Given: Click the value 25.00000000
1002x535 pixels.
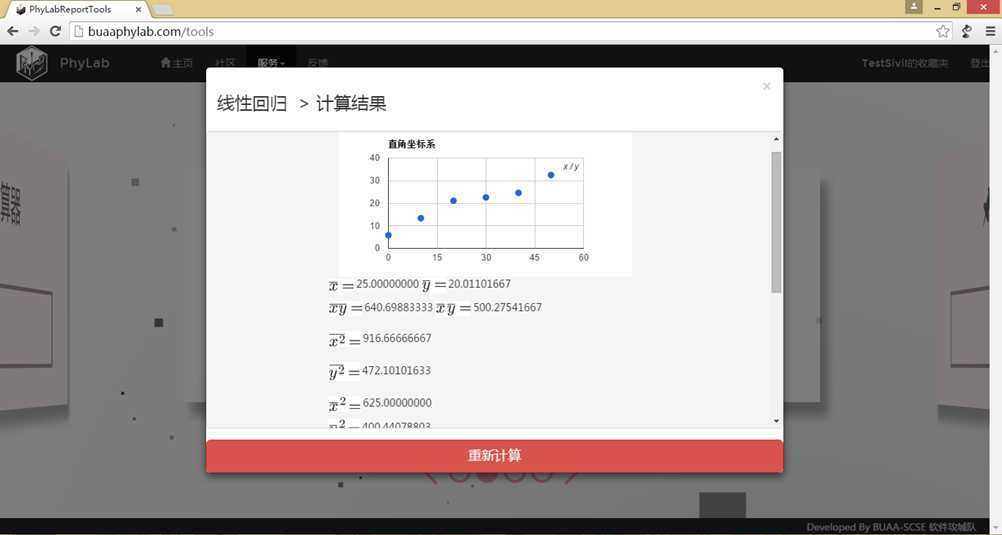Looking at the screenshot, I should pos(387,284).
